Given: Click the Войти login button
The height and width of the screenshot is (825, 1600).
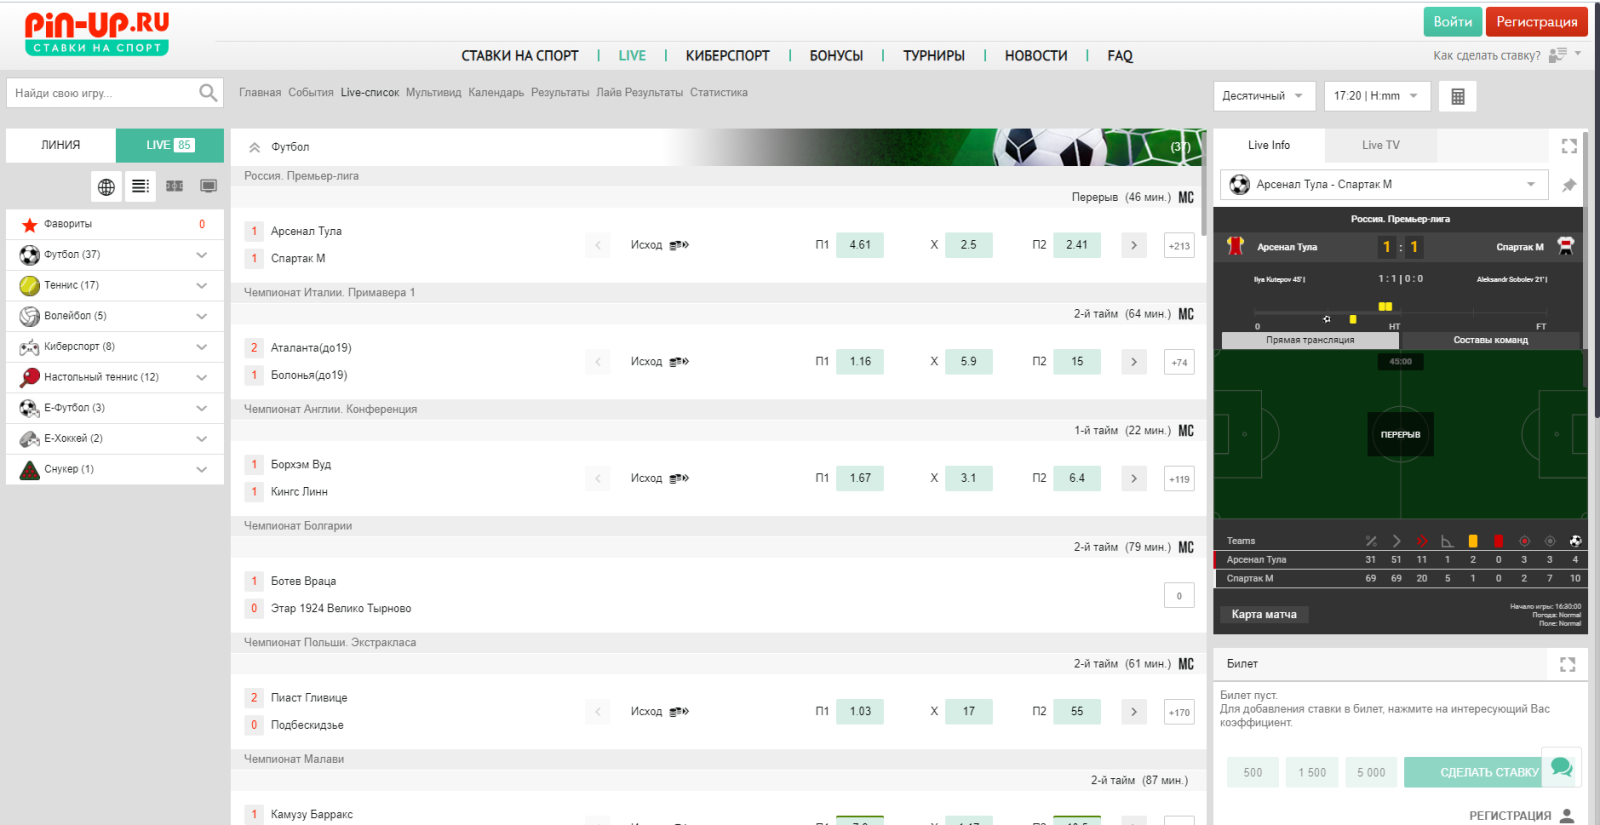Looking at the screenshot, I should (x=1452, y=22).
